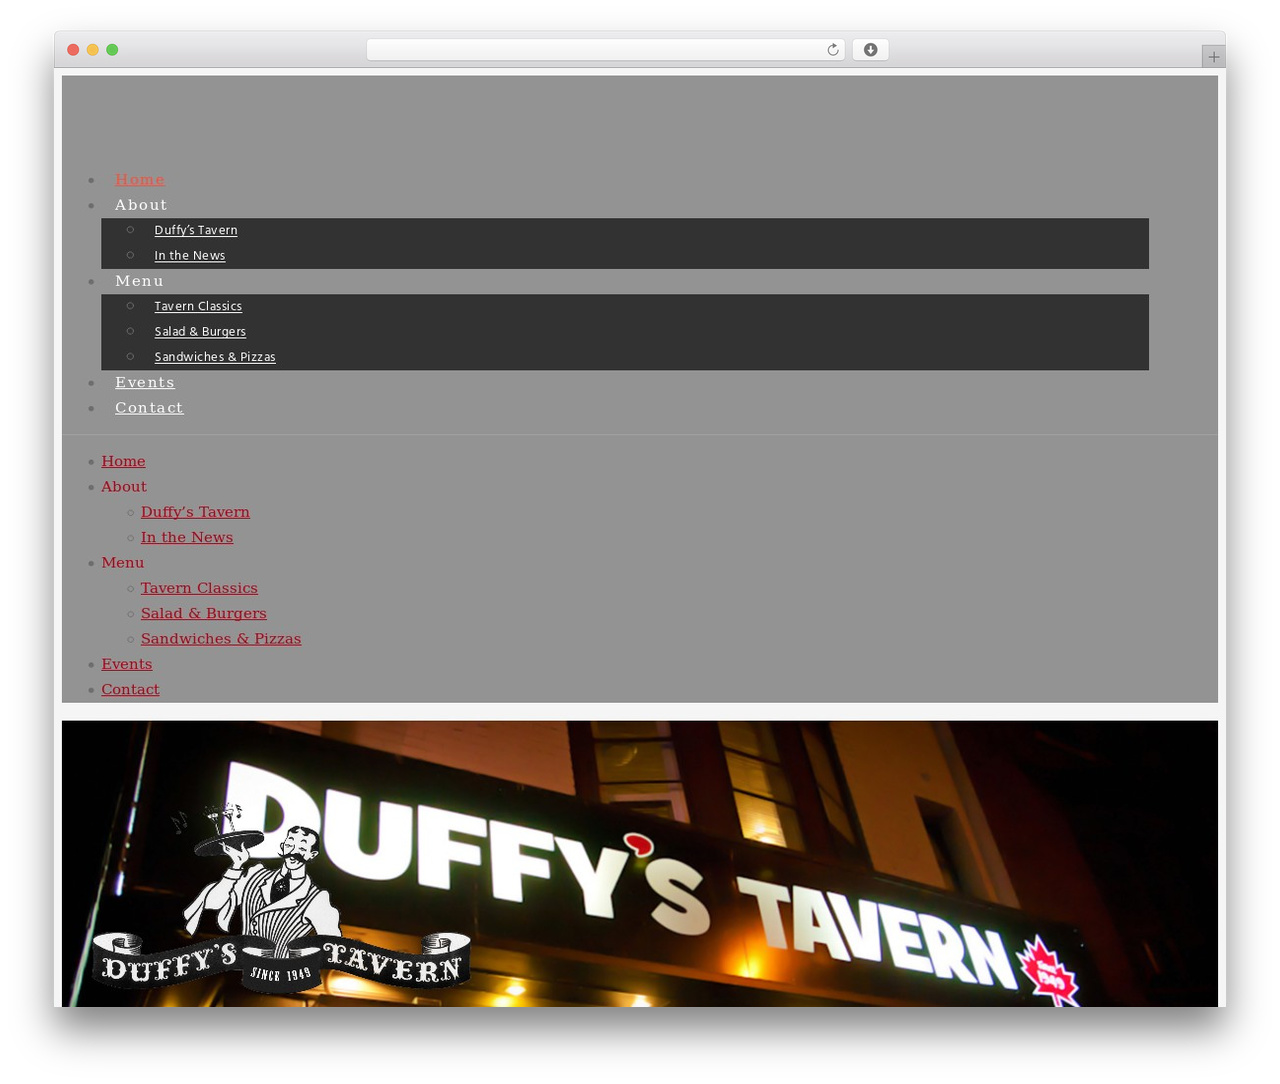Click red Menu text in lower list
Image resolution: width=1280 pixels, height=1084 pixels.
123,563
